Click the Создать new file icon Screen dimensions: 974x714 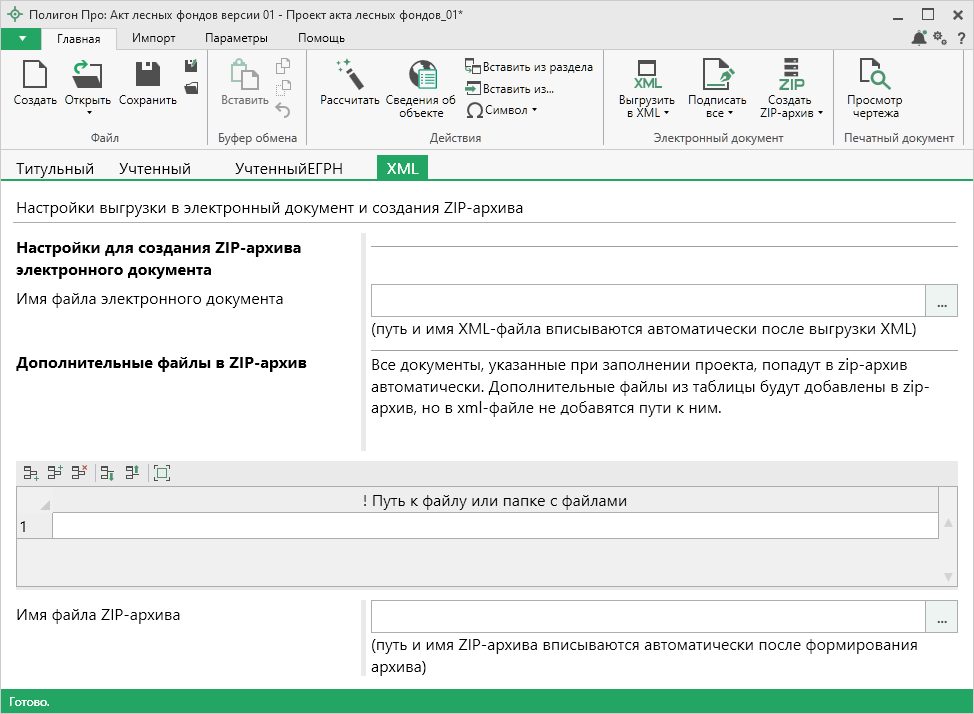(x=35, y=76)
